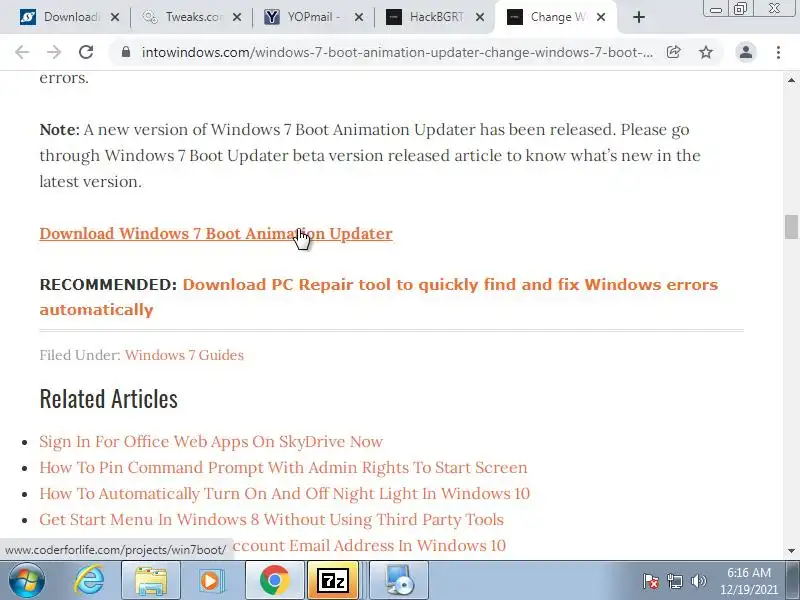Open the Account Email Address In Windows 10 article
This screenshot has height=600, width=800.
(369, 546)
